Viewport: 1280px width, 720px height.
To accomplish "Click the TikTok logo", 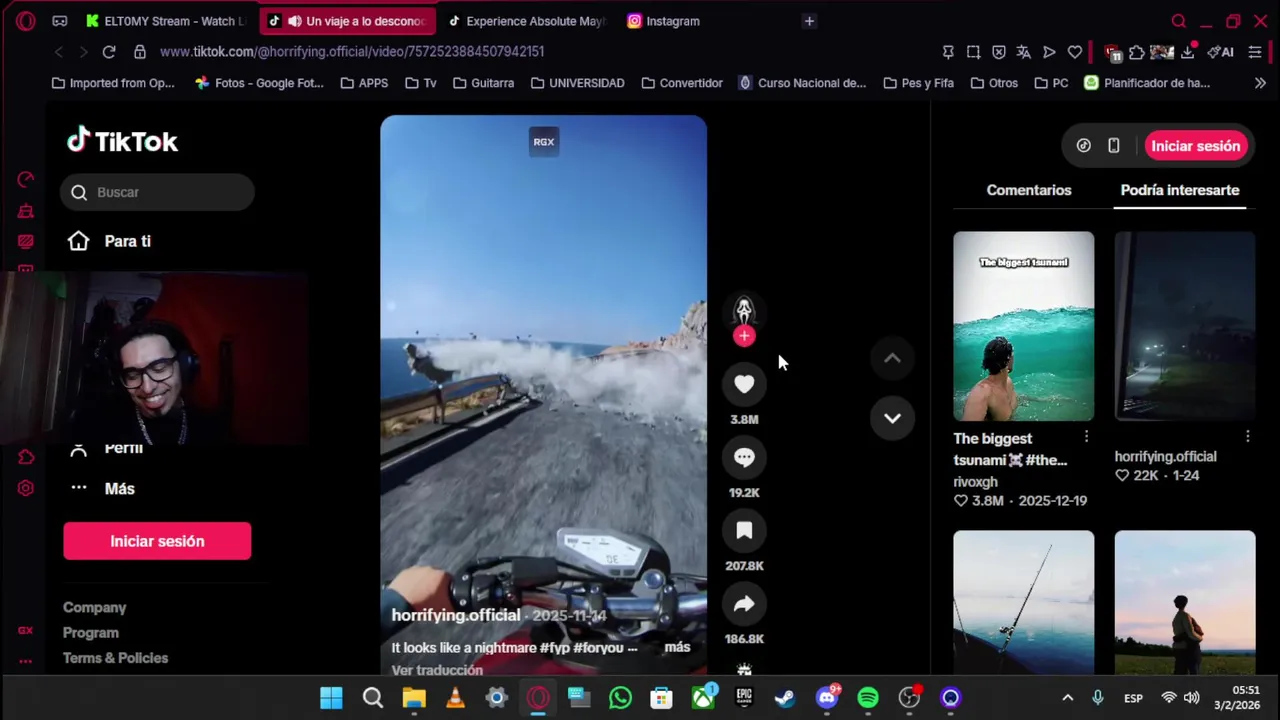I will (x=122, y=141).
